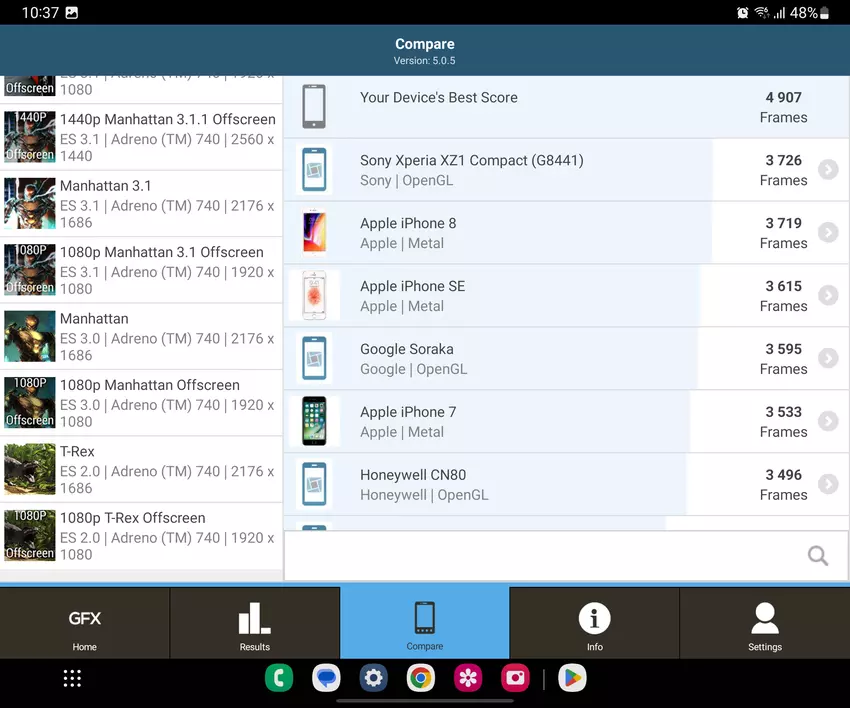Screen dimensions: 850x708
Task: Select the T-Rex benchmark thumbnail
Action: tap(30, 470)
